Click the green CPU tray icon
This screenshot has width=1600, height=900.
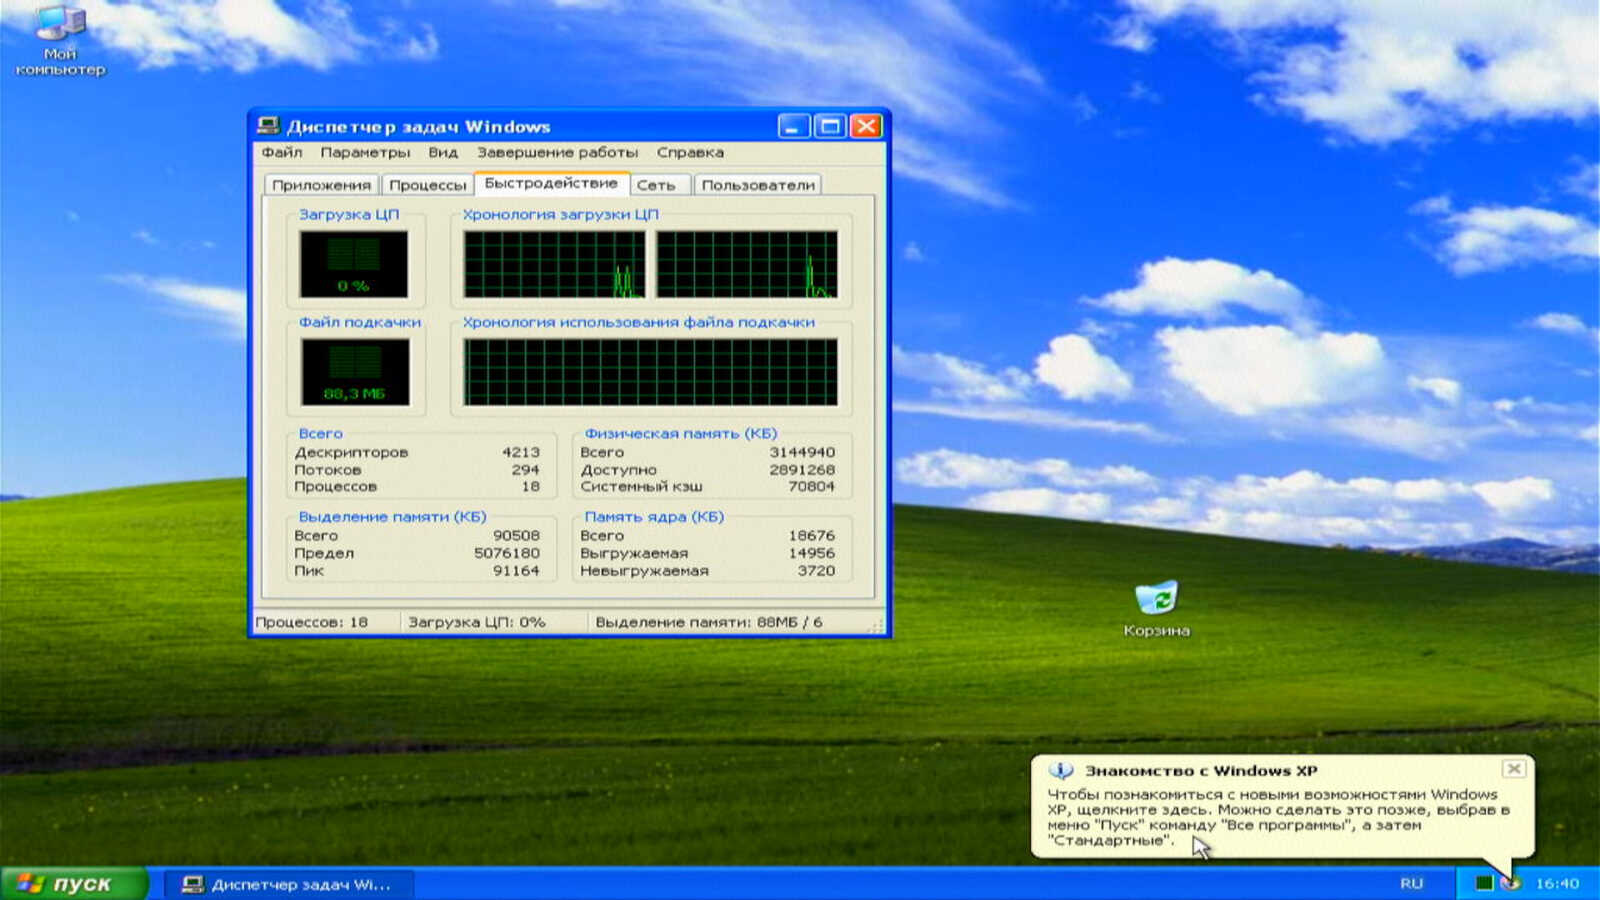1484,883
